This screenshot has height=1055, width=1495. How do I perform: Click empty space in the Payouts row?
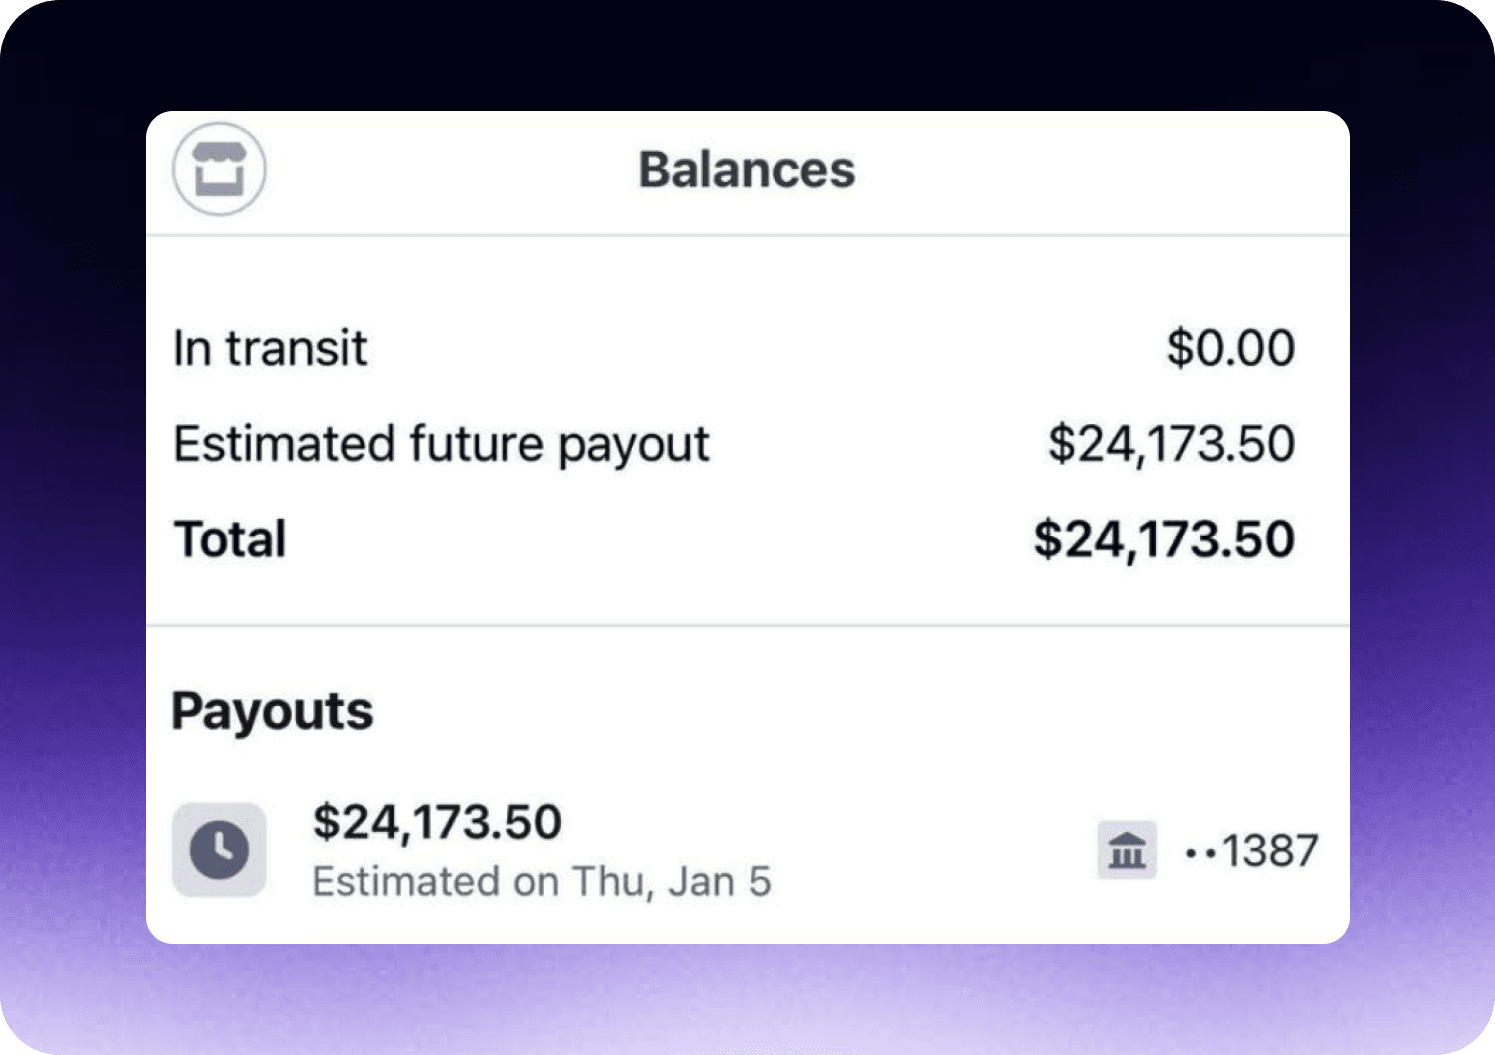[x=930, y=850]
